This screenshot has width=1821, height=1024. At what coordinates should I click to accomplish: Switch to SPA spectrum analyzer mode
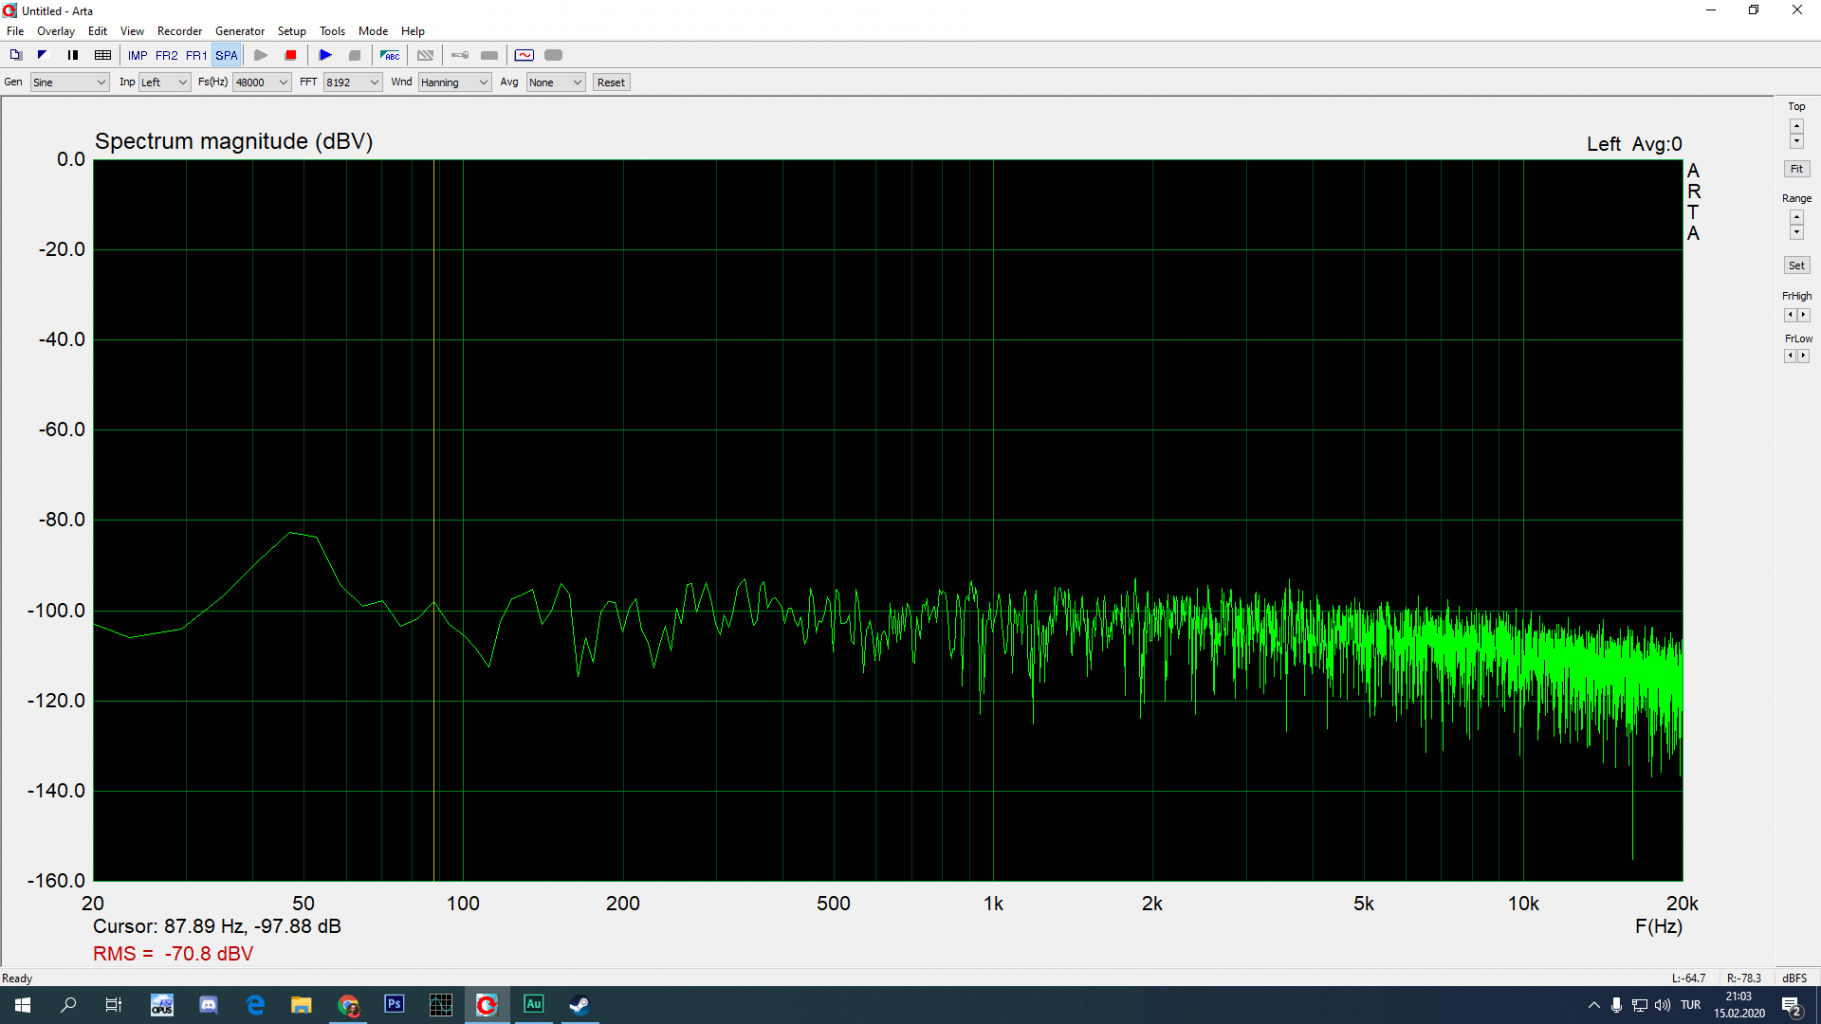point(226,55)
